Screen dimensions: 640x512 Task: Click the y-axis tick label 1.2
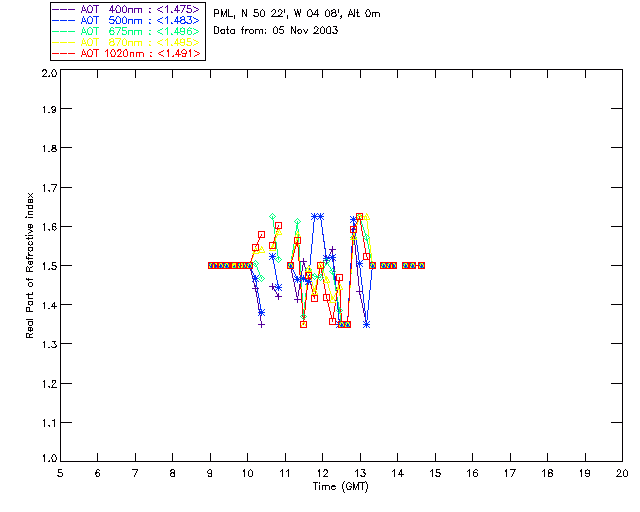point(49,384)
